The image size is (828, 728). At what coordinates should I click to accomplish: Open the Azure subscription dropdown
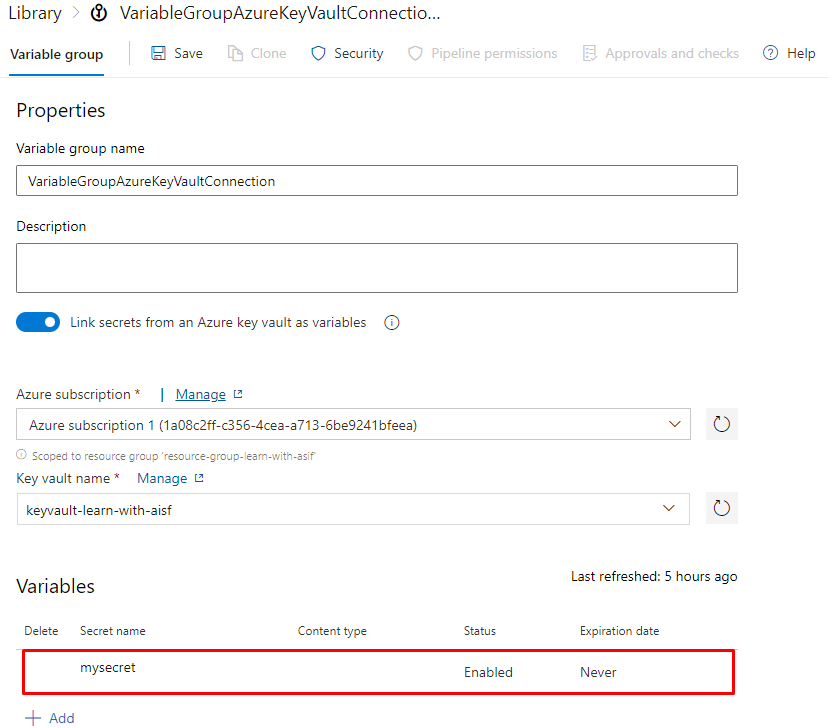[674, 424]
